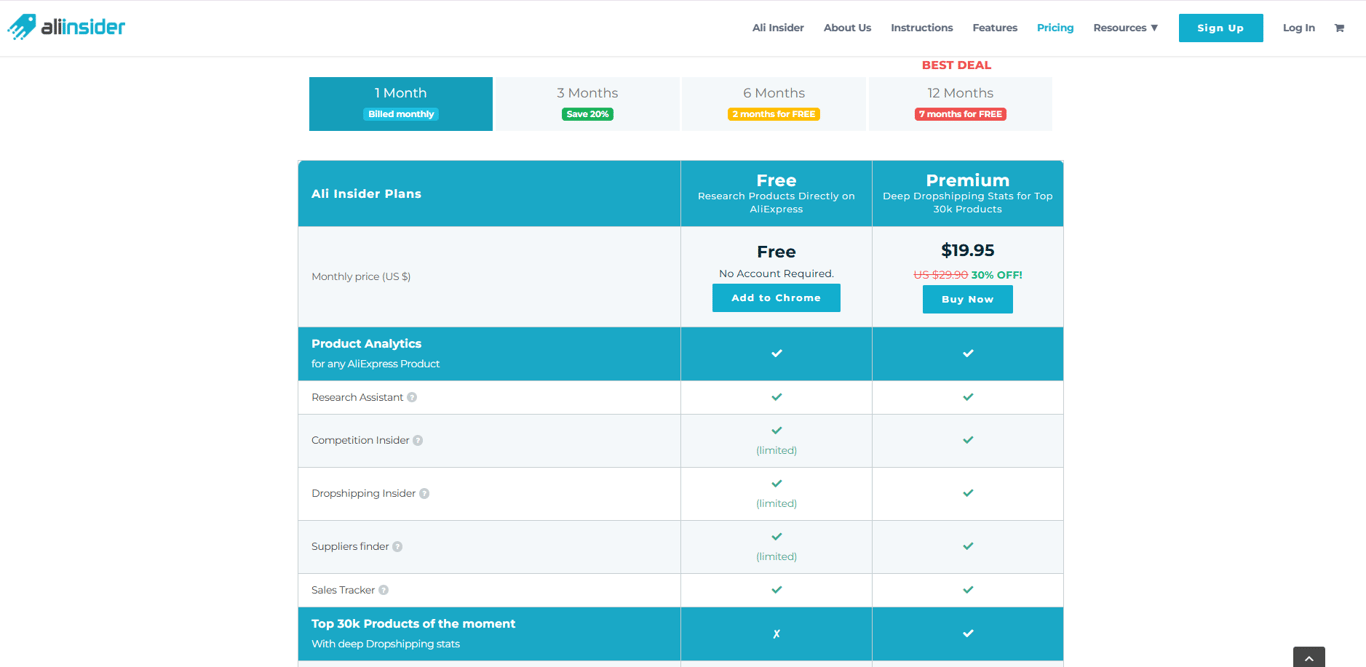Click the struck-through 'US $29.90' price
The height and width of the screenshot is (667, 1366).
point(941,275)
